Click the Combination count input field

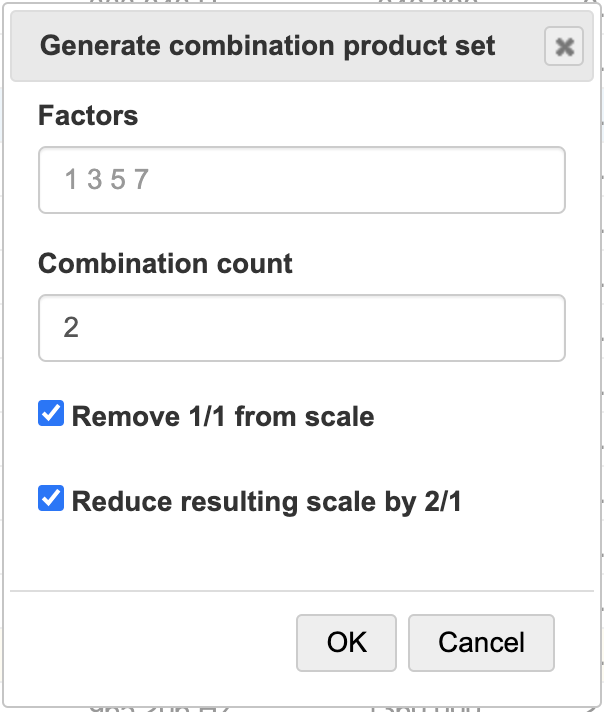tap(301, 328)
